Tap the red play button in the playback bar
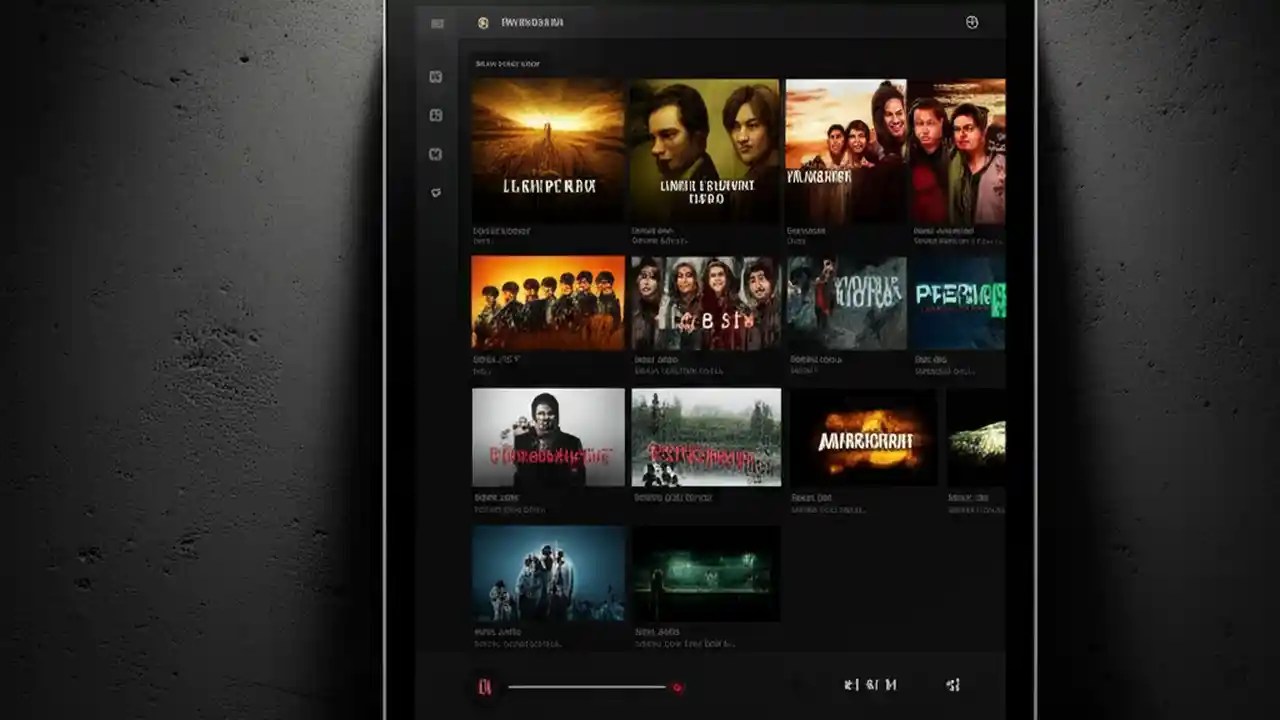Viewport: 1280px width, 720px height. click(x=486, y=687)
